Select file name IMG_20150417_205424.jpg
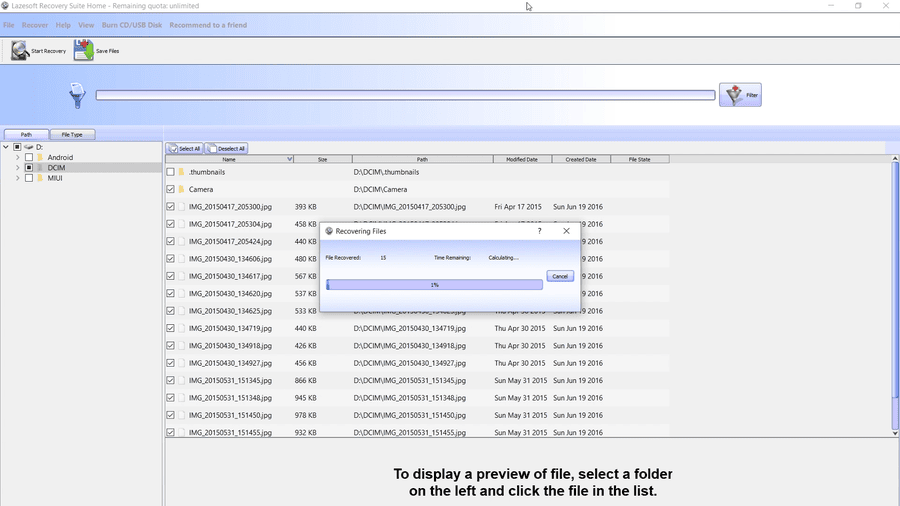Image resolution: width=900 pixels, height=506 pixels. tap(230, 242)
